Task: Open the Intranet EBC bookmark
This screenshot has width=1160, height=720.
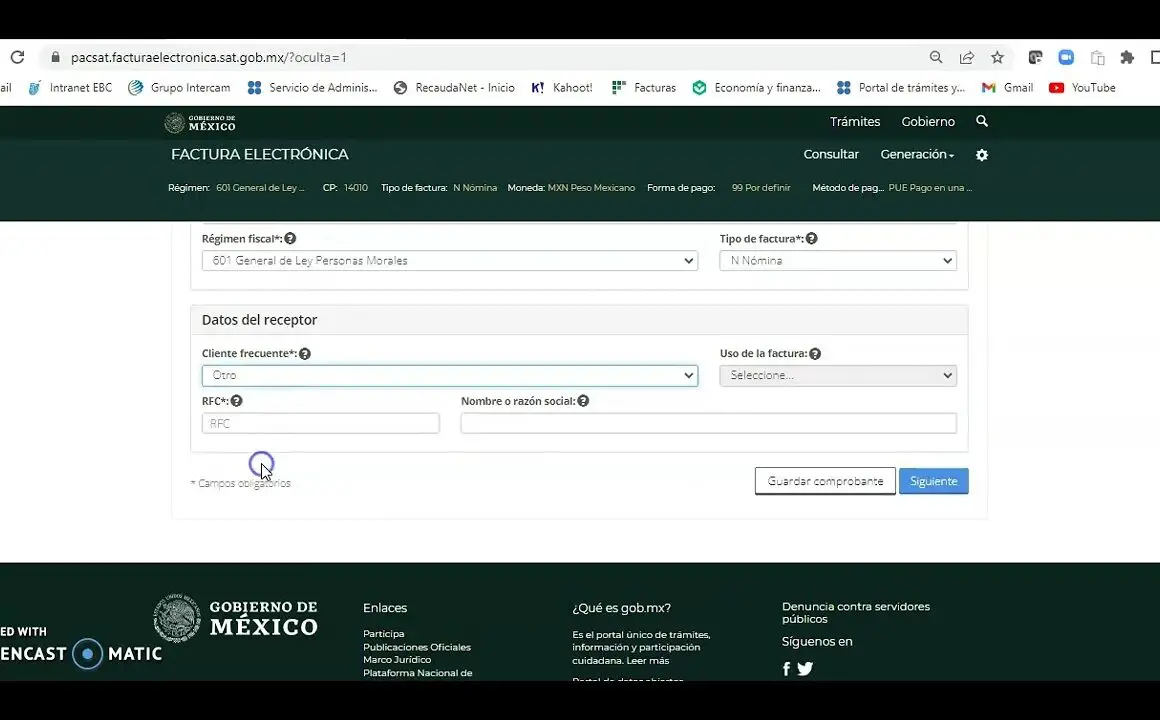Action: [x=70, y=87]
